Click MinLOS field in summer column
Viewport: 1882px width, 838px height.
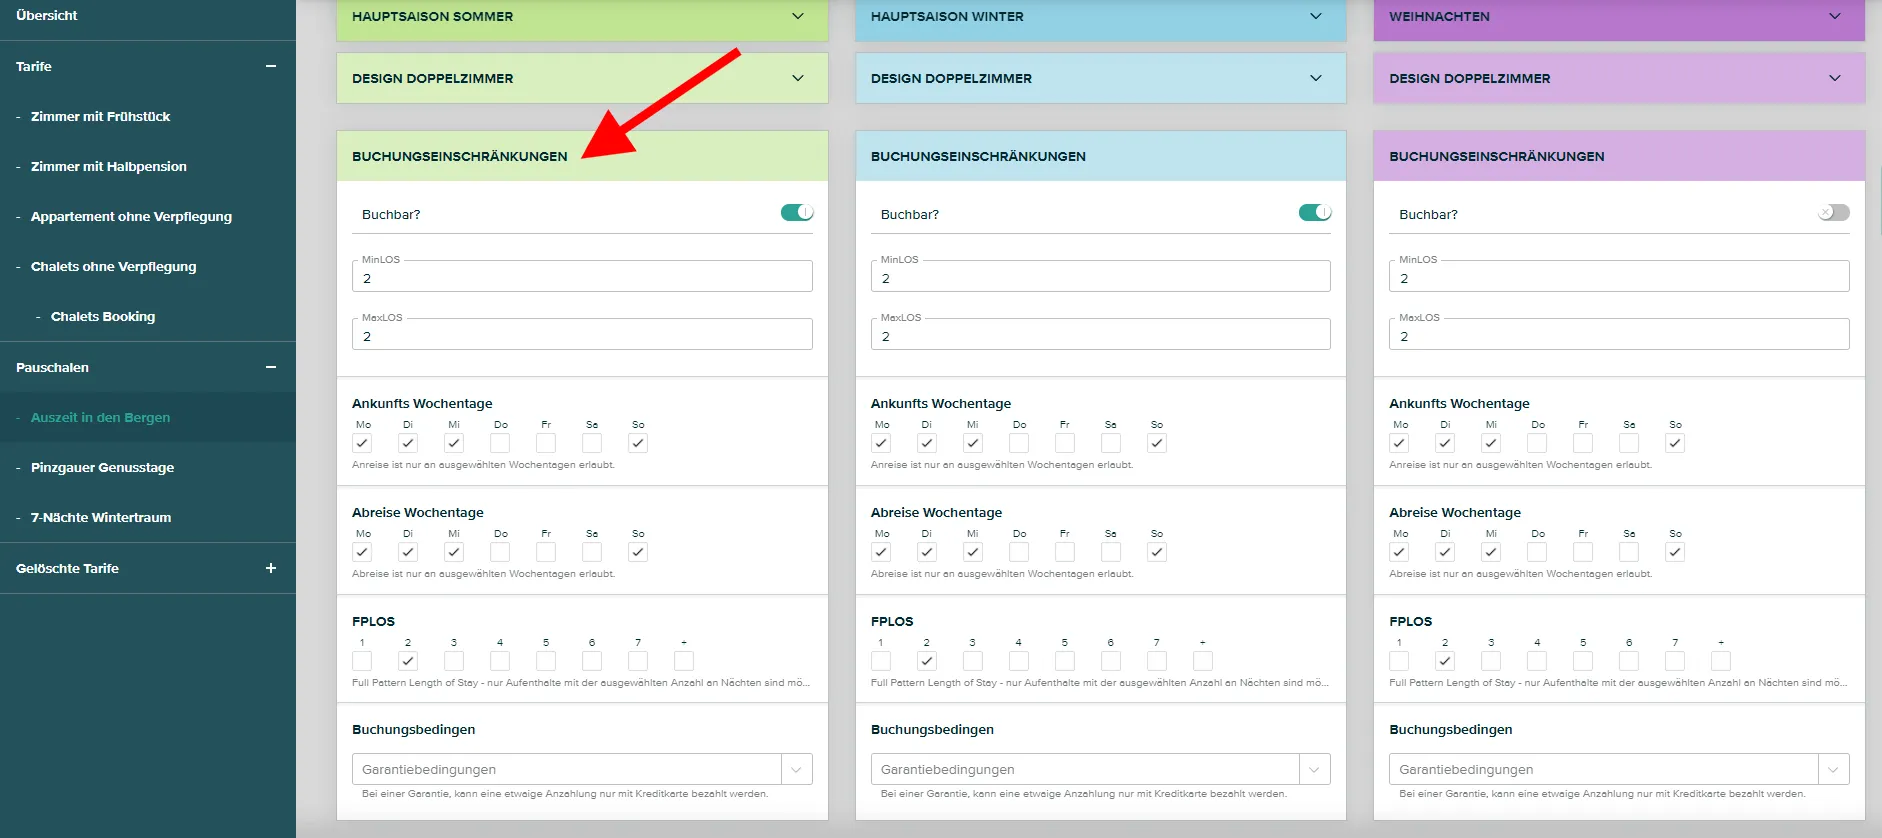[x=582, y=276]
